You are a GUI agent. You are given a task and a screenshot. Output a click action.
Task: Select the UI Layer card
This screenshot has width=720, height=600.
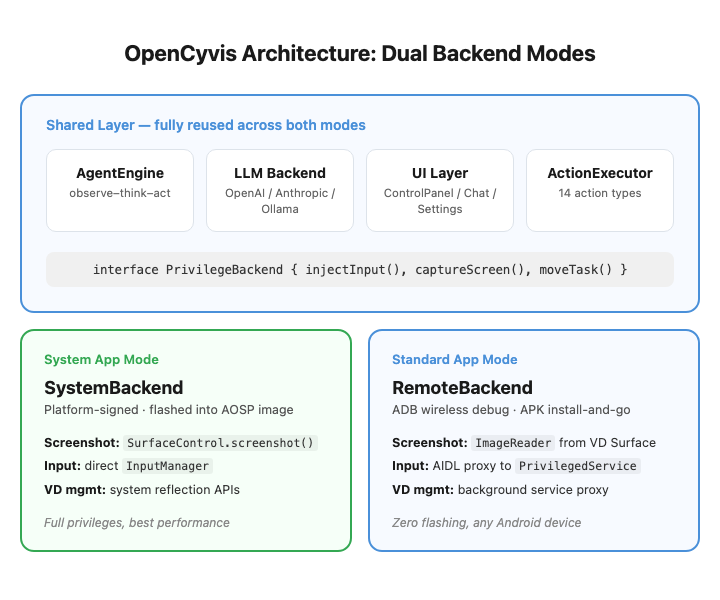(440, 191)
